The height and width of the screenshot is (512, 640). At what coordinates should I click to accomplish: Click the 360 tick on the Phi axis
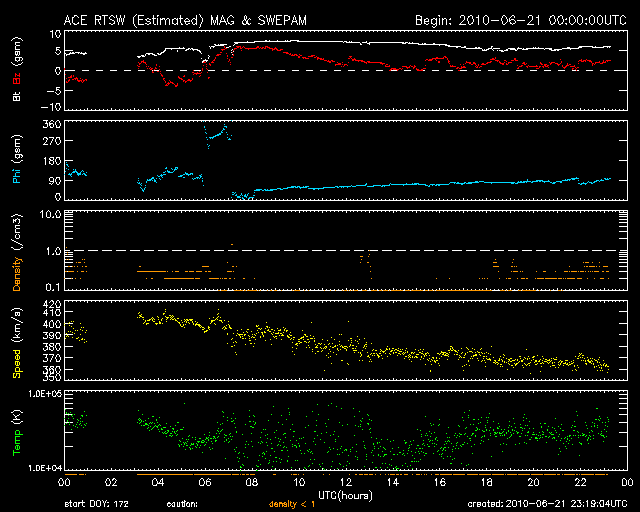click(x=52, y=124)
